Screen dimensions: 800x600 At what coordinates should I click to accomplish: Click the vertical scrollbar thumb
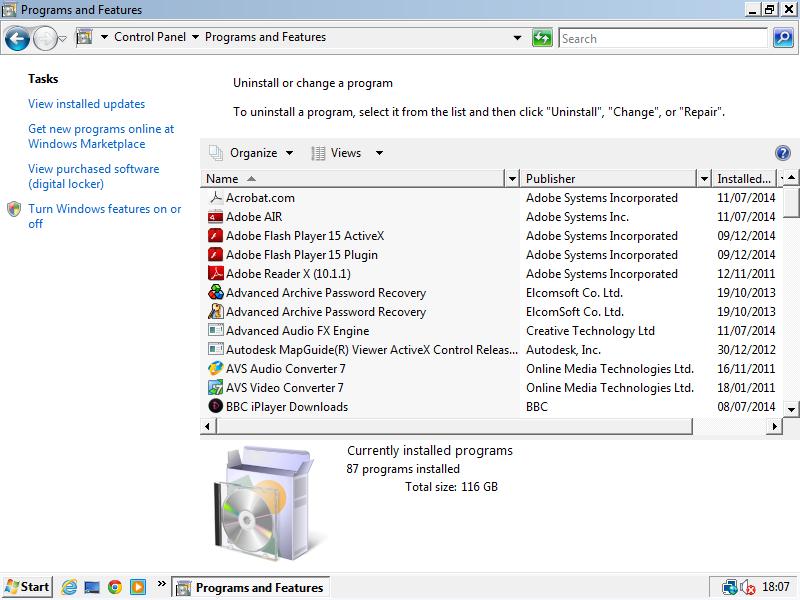click(791, 202)
